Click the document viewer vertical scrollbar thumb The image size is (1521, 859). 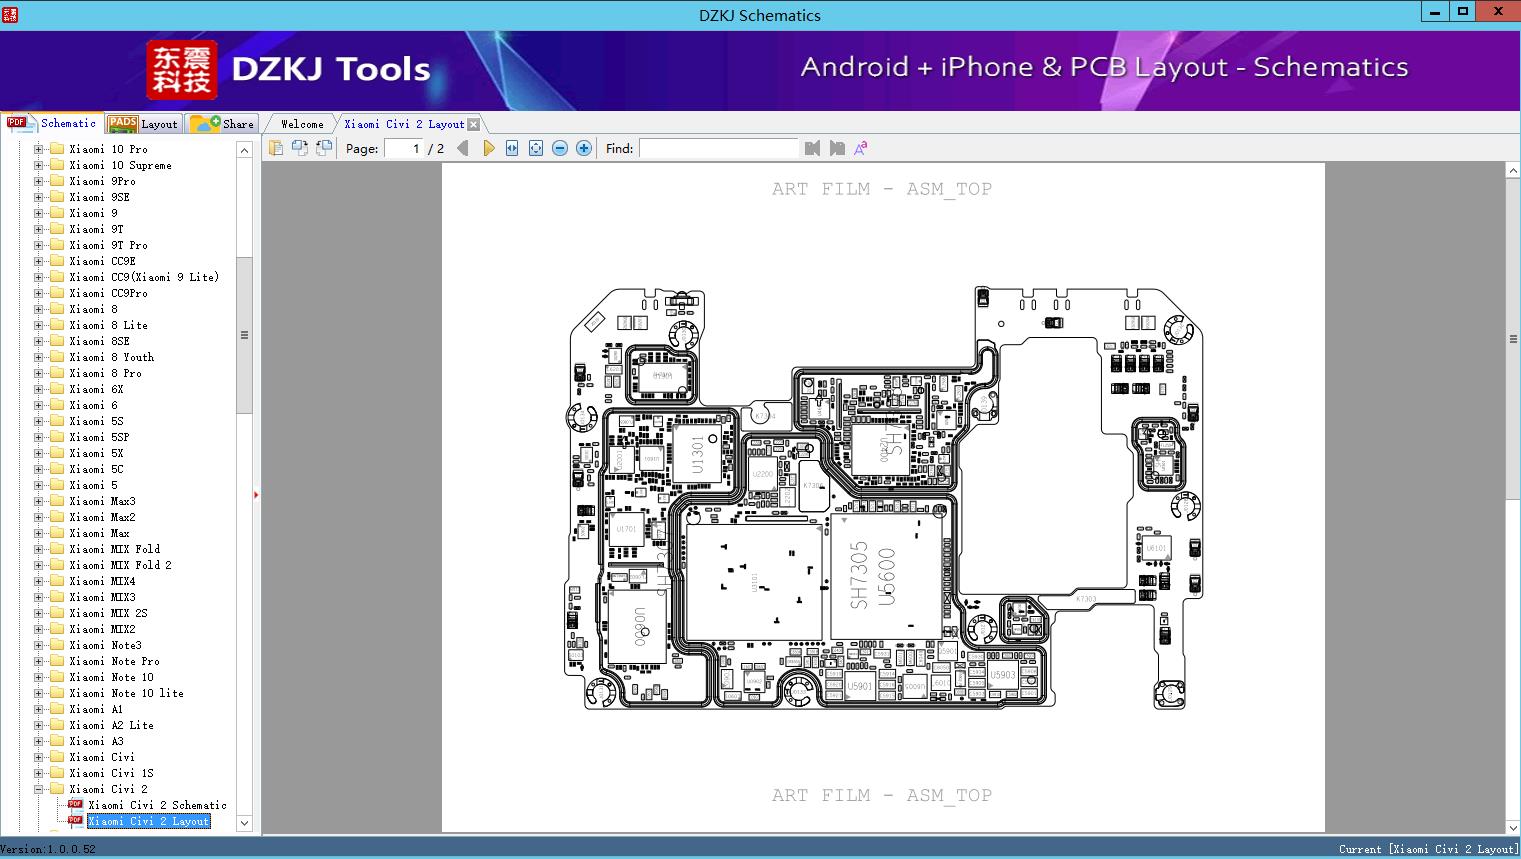1513,339
